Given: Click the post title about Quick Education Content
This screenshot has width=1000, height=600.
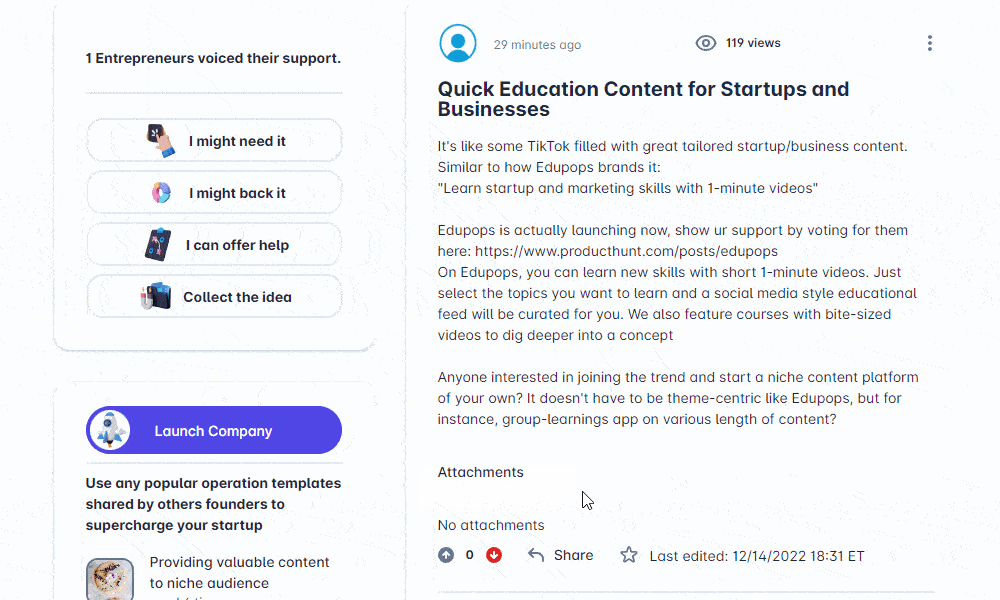Looking at the screenshot, I should 643,99.
